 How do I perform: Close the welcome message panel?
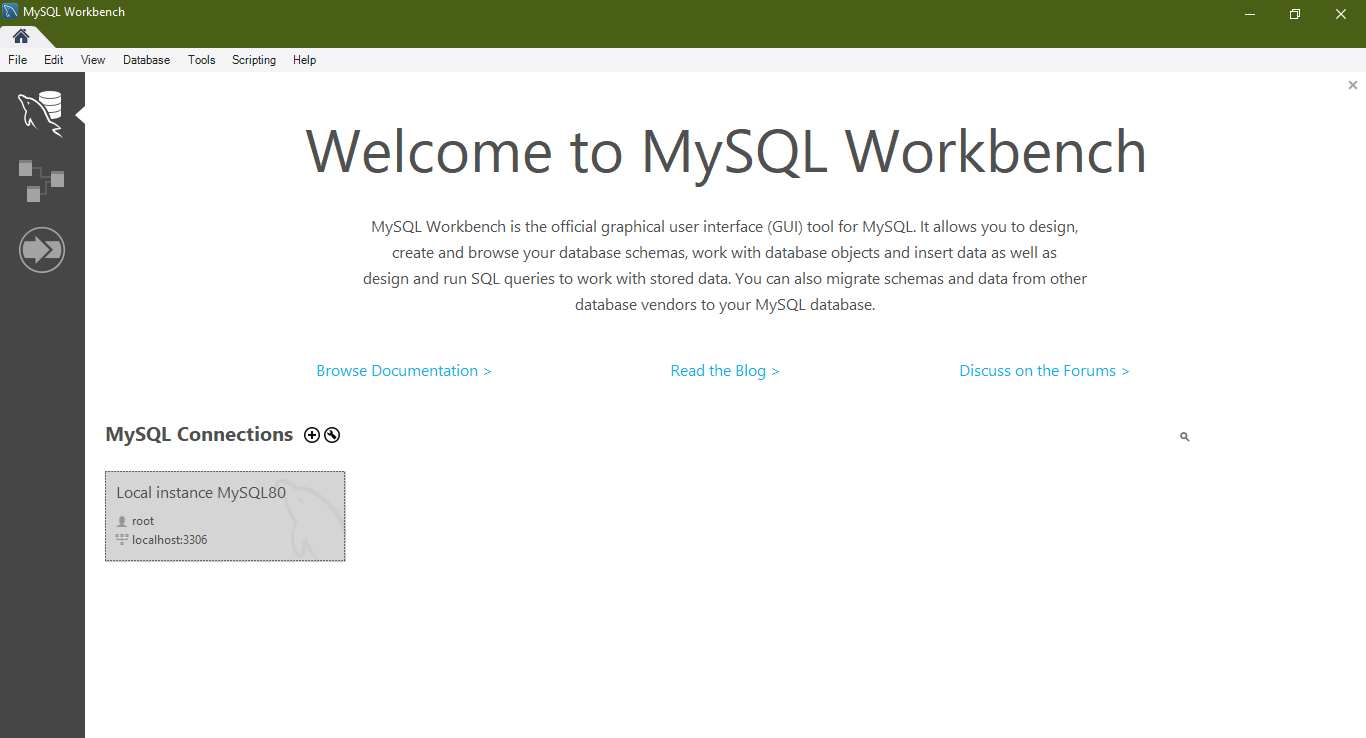coord(1353,85)
